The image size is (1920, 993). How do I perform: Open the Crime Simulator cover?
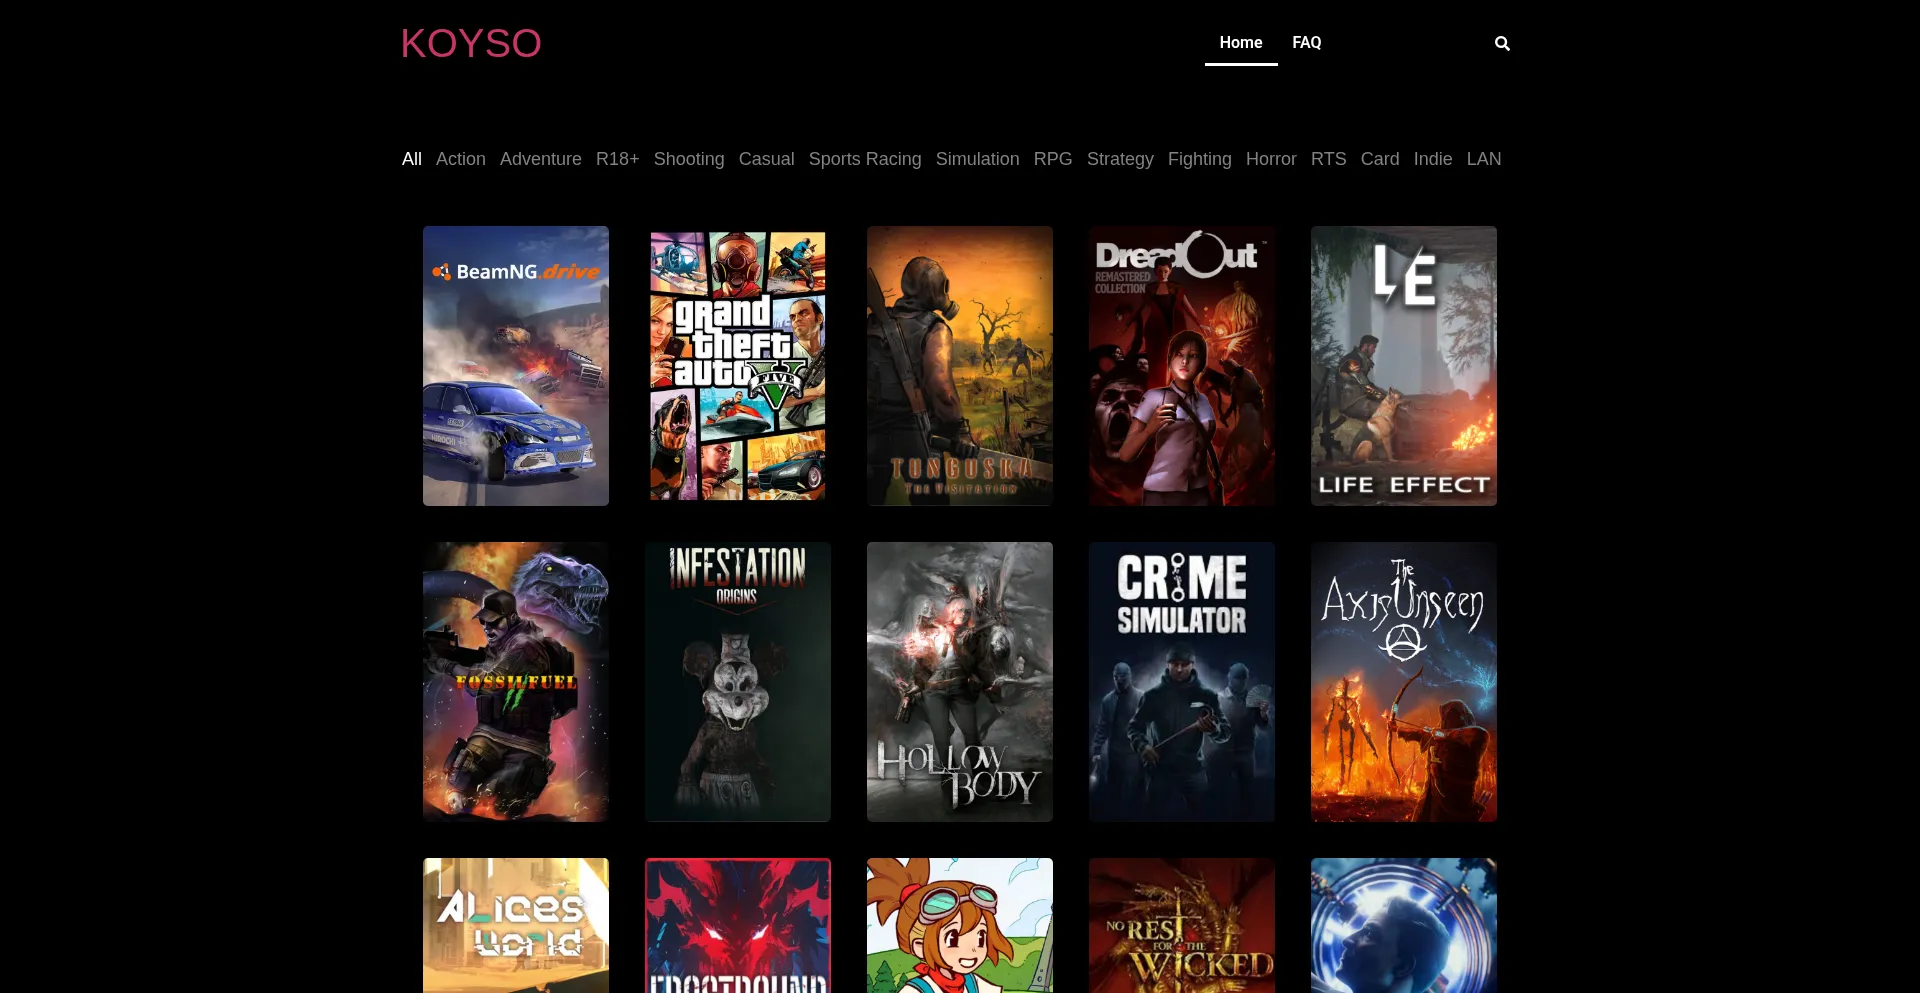pyautogui.click(x=1182, y=682)
